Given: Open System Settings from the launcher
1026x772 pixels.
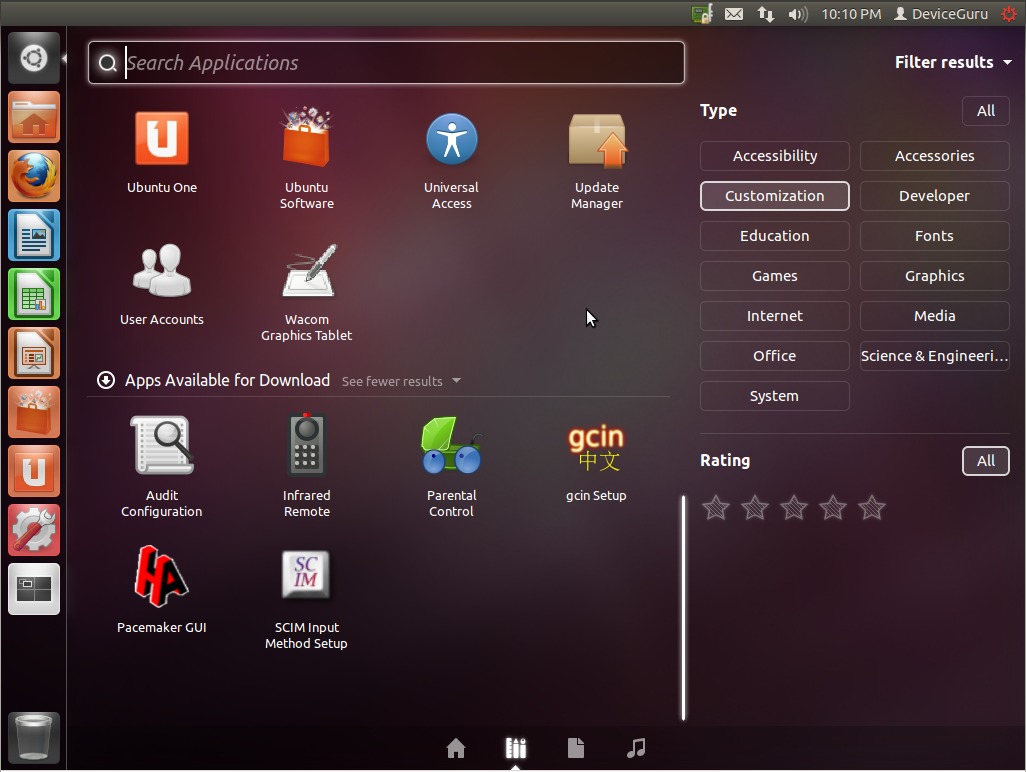Looking at the screenshot, I should click(x=34, y=529).
